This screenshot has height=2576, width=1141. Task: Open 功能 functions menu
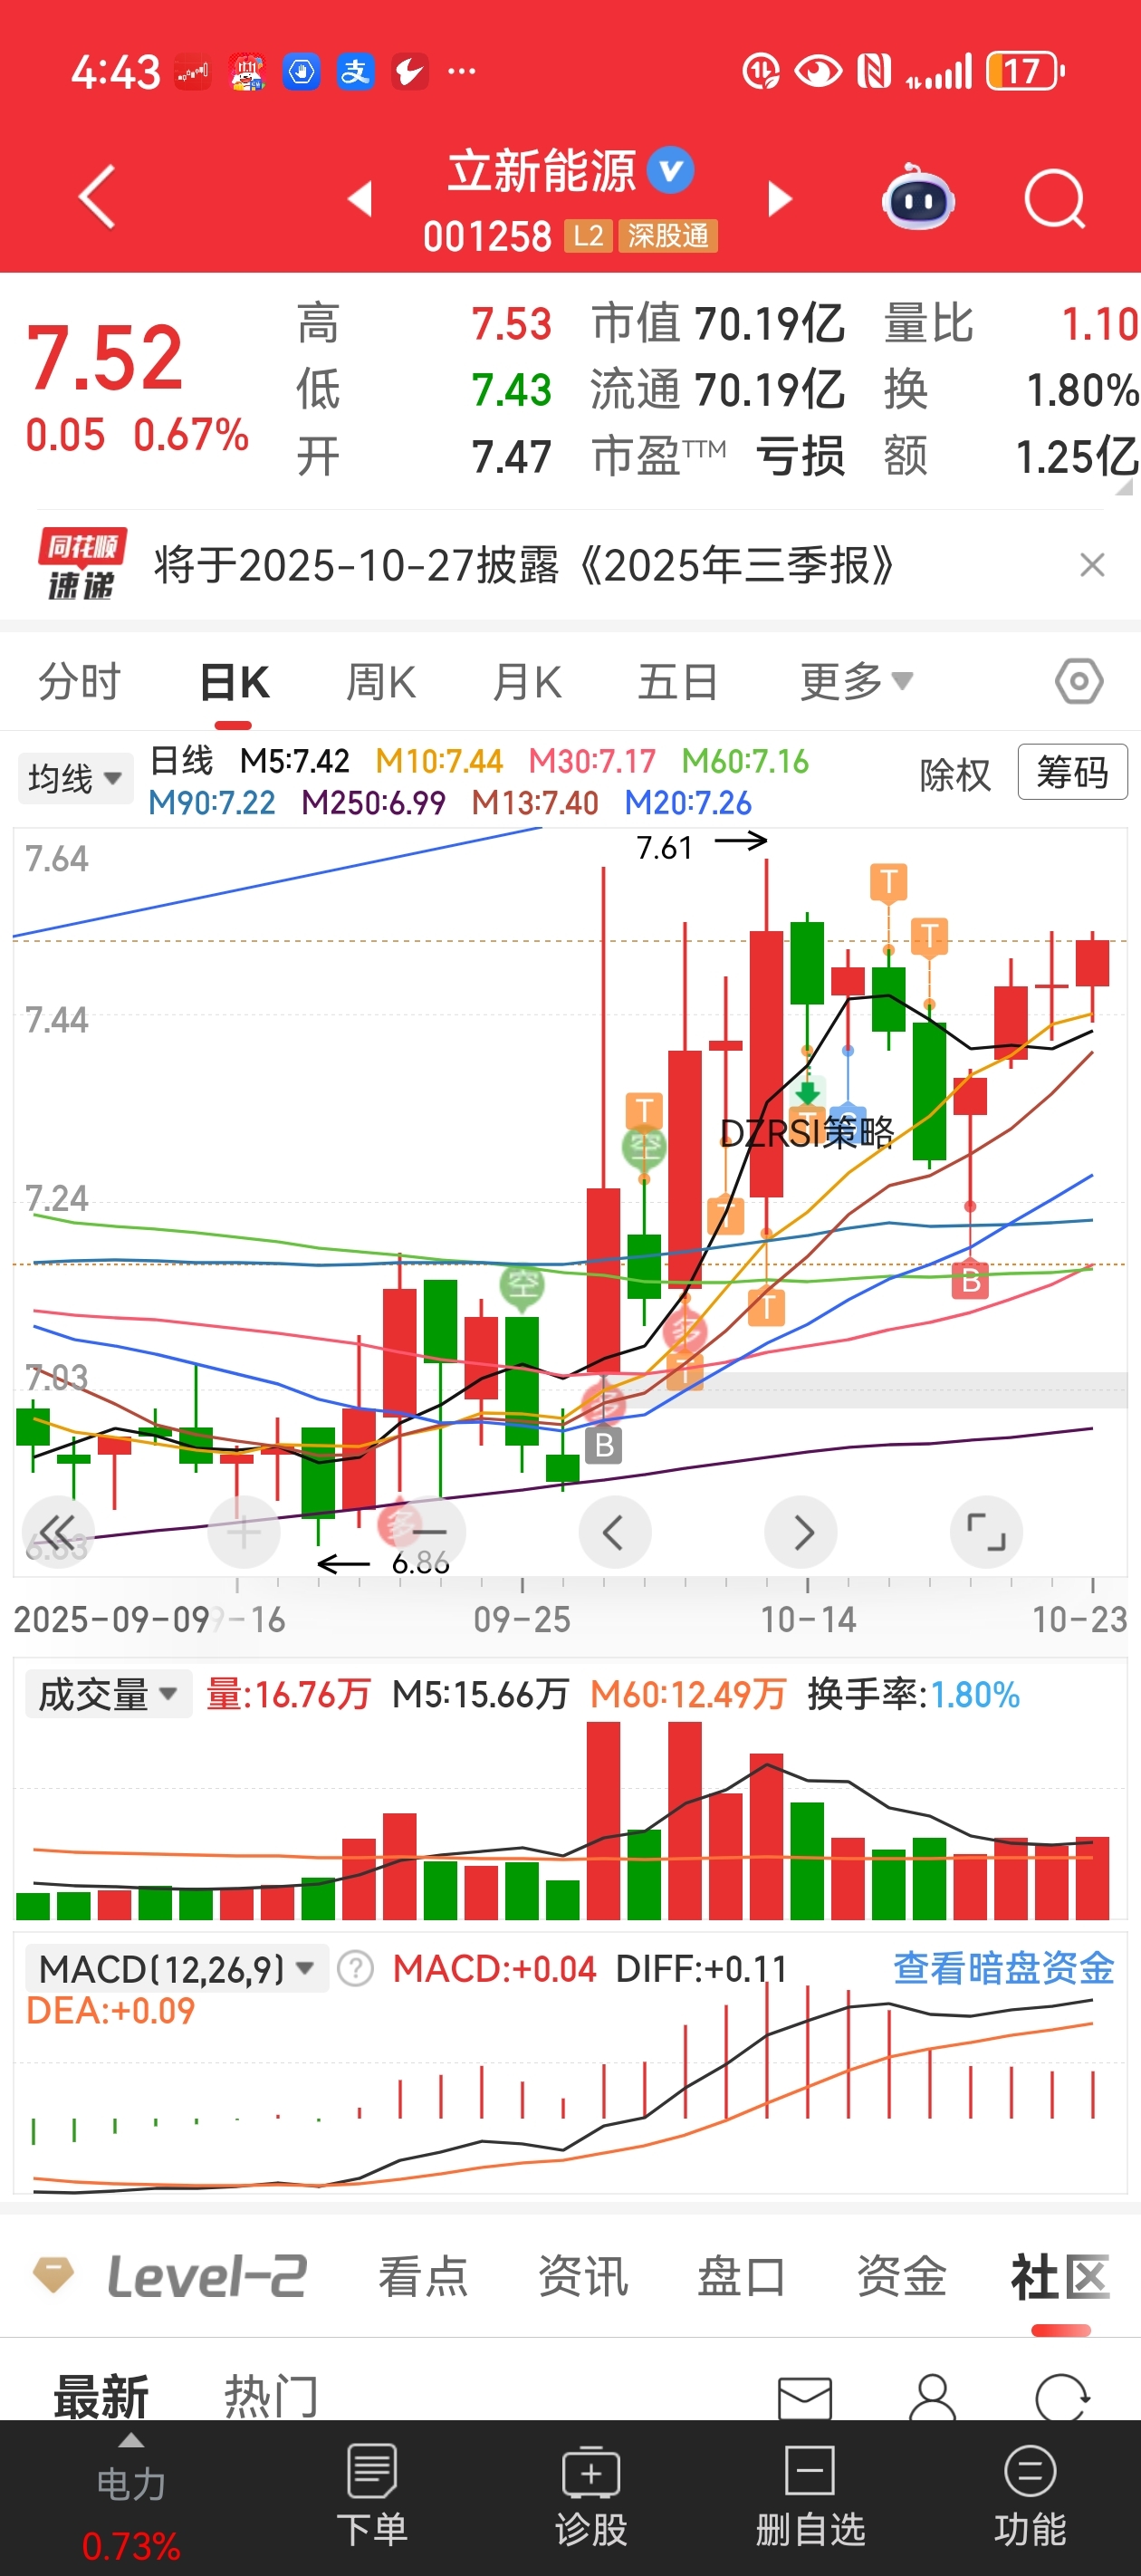(1030, 2495)
